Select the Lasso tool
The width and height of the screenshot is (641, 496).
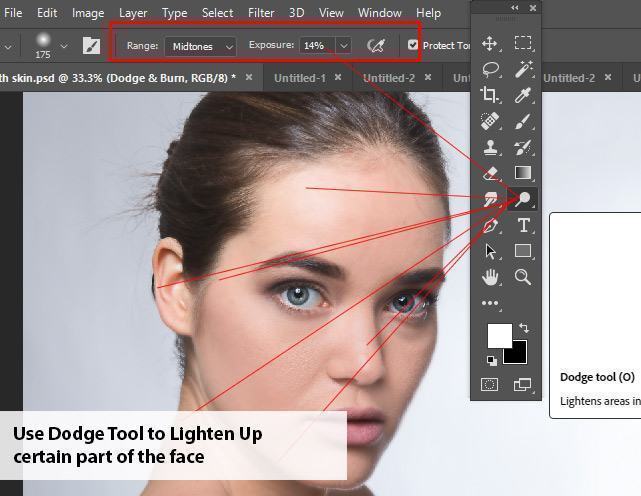(x=490, y=69)
